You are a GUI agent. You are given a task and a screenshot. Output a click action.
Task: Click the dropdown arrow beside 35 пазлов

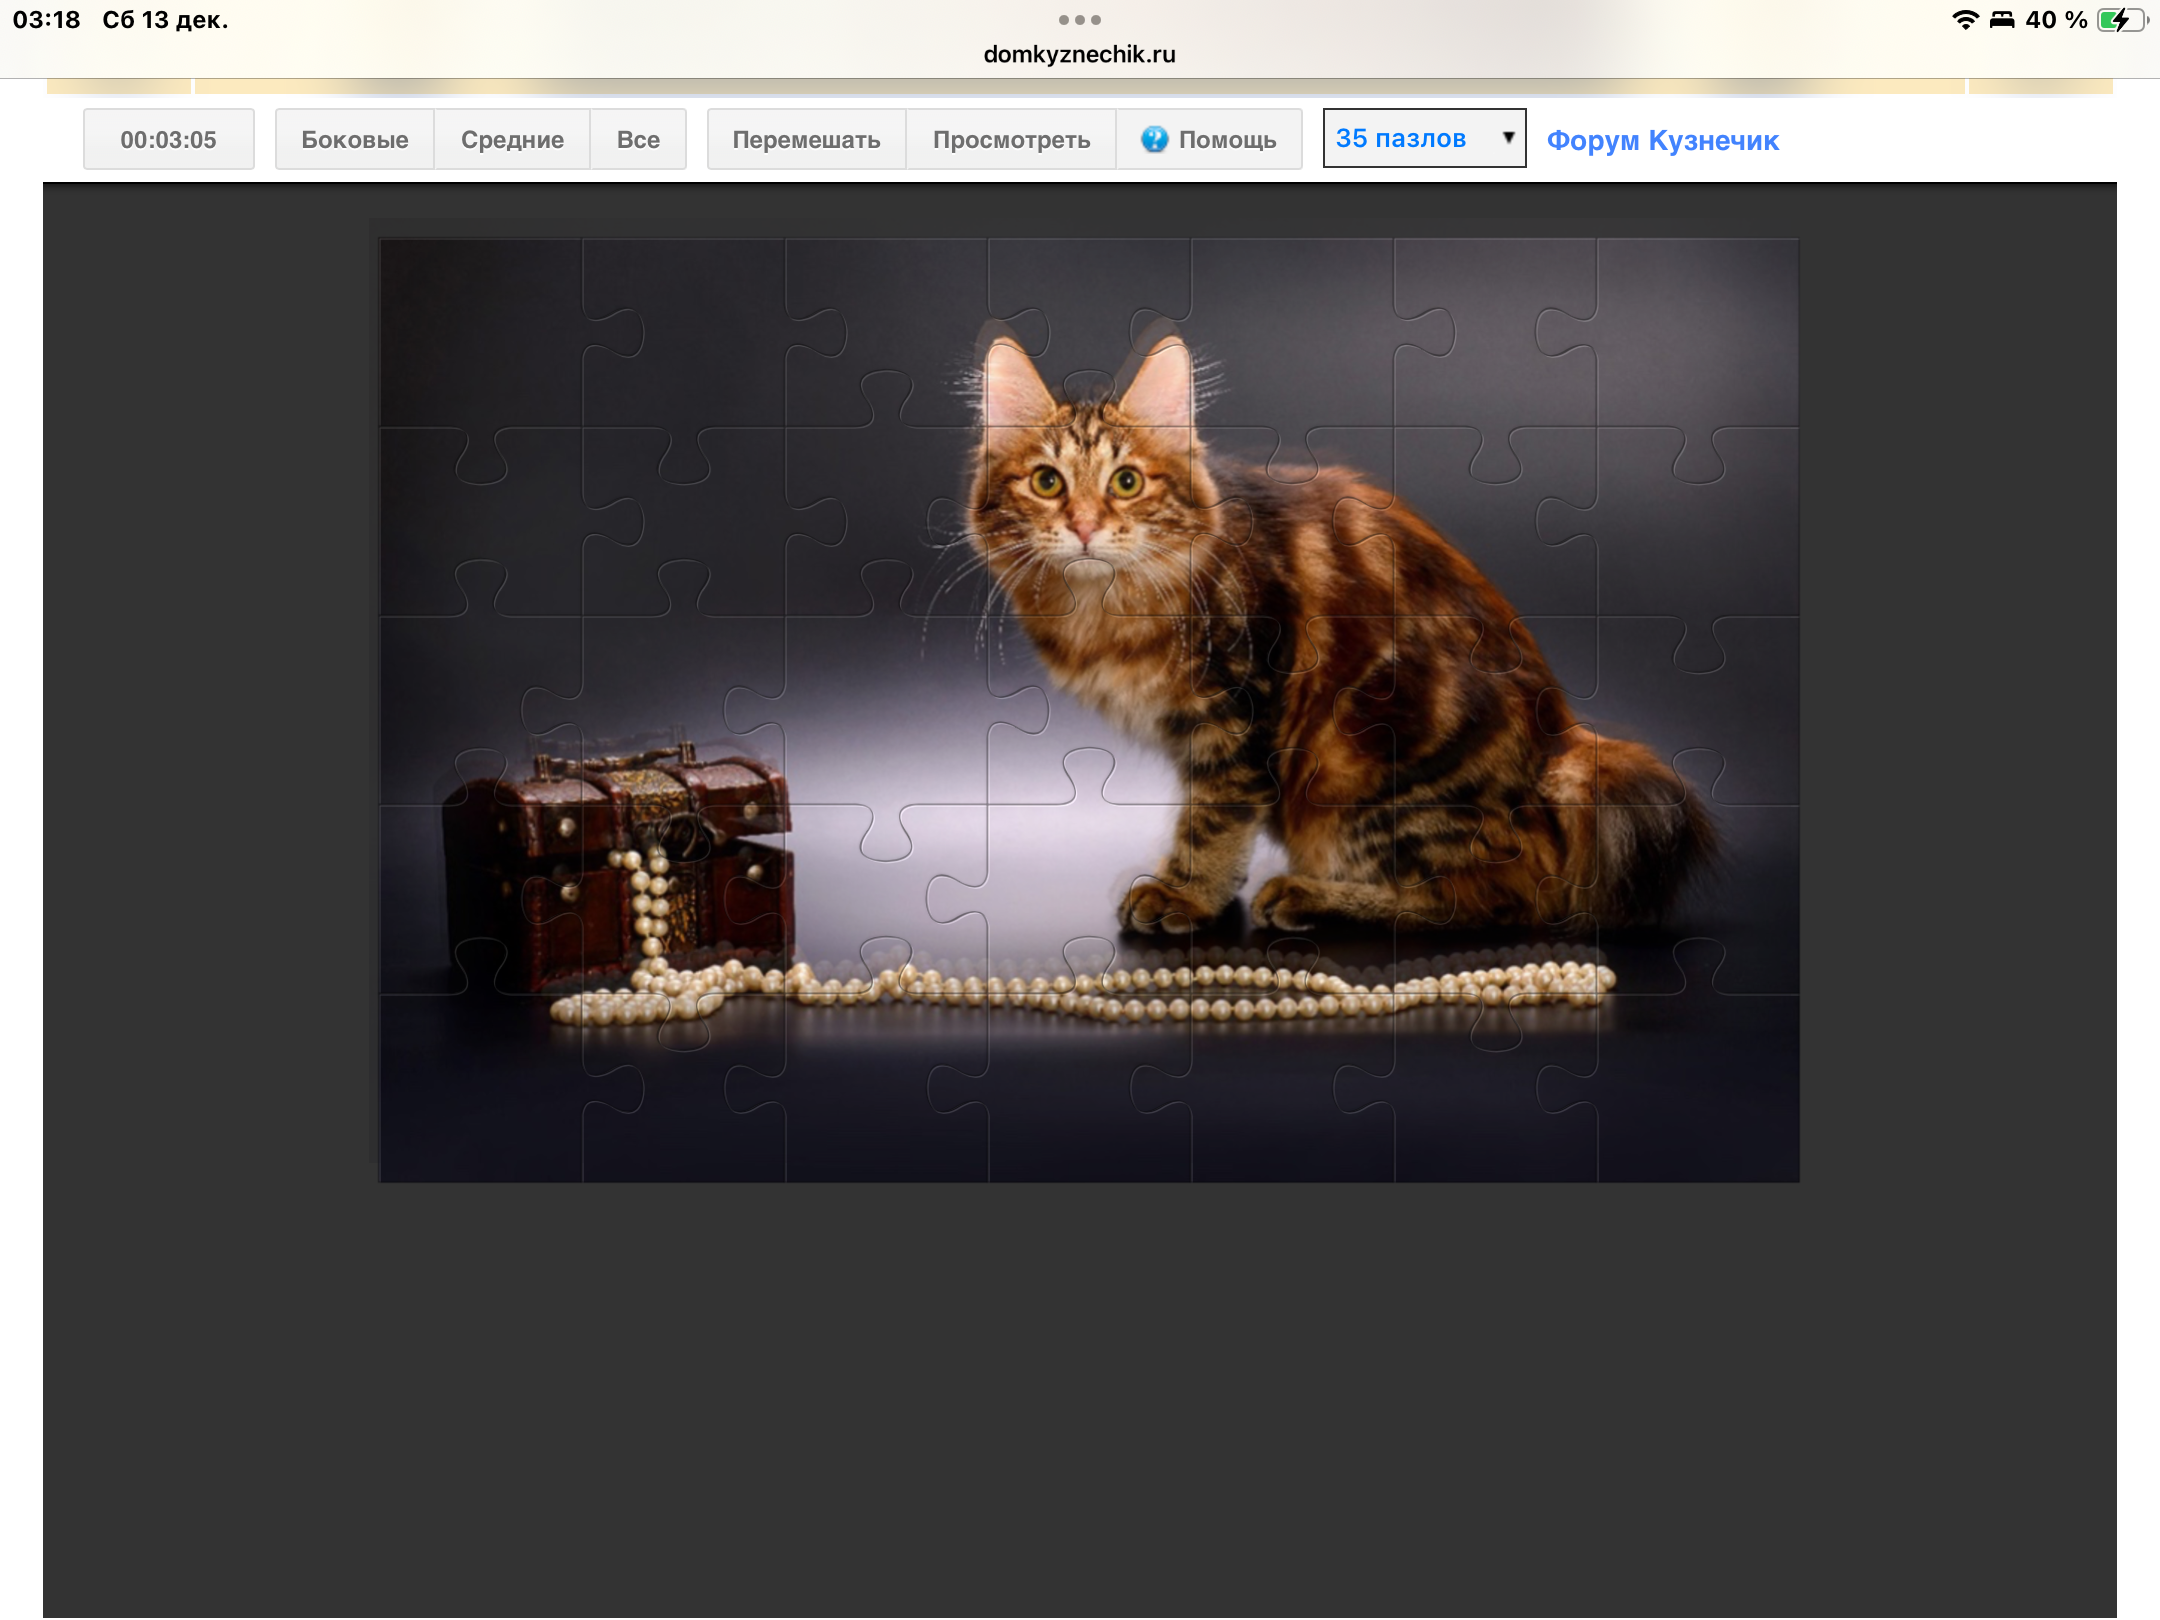coord(1508,138)
